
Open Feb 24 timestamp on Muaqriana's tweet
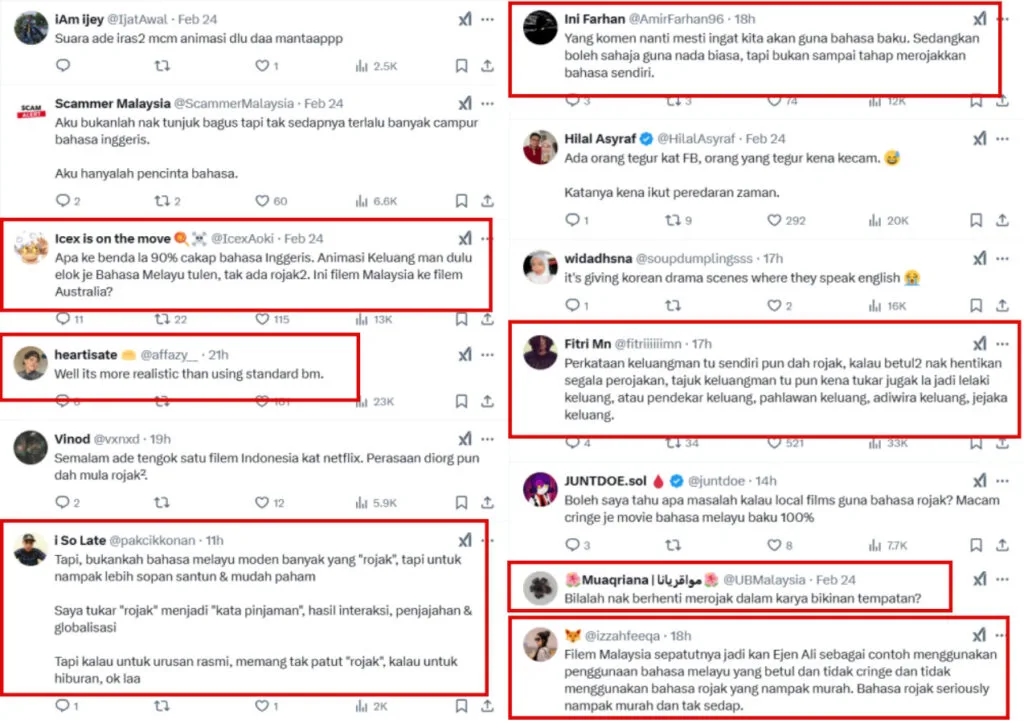pos(837,580)
